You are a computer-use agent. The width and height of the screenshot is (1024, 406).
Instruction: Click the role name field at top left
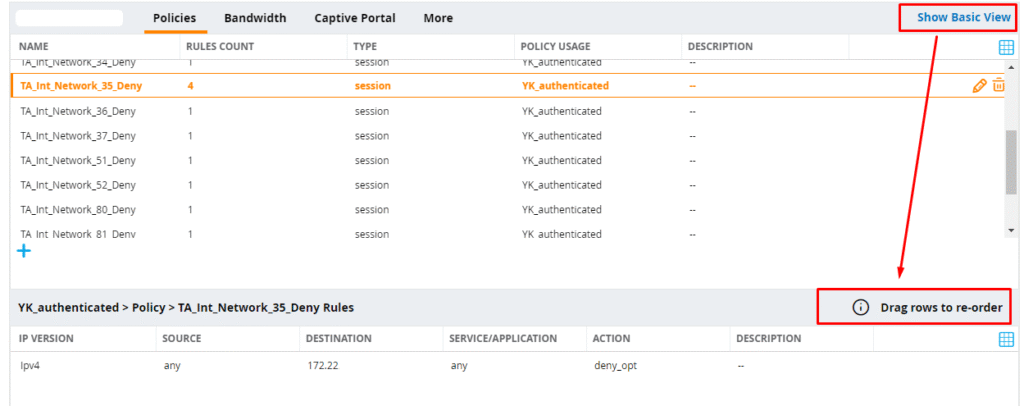(70, 18)
